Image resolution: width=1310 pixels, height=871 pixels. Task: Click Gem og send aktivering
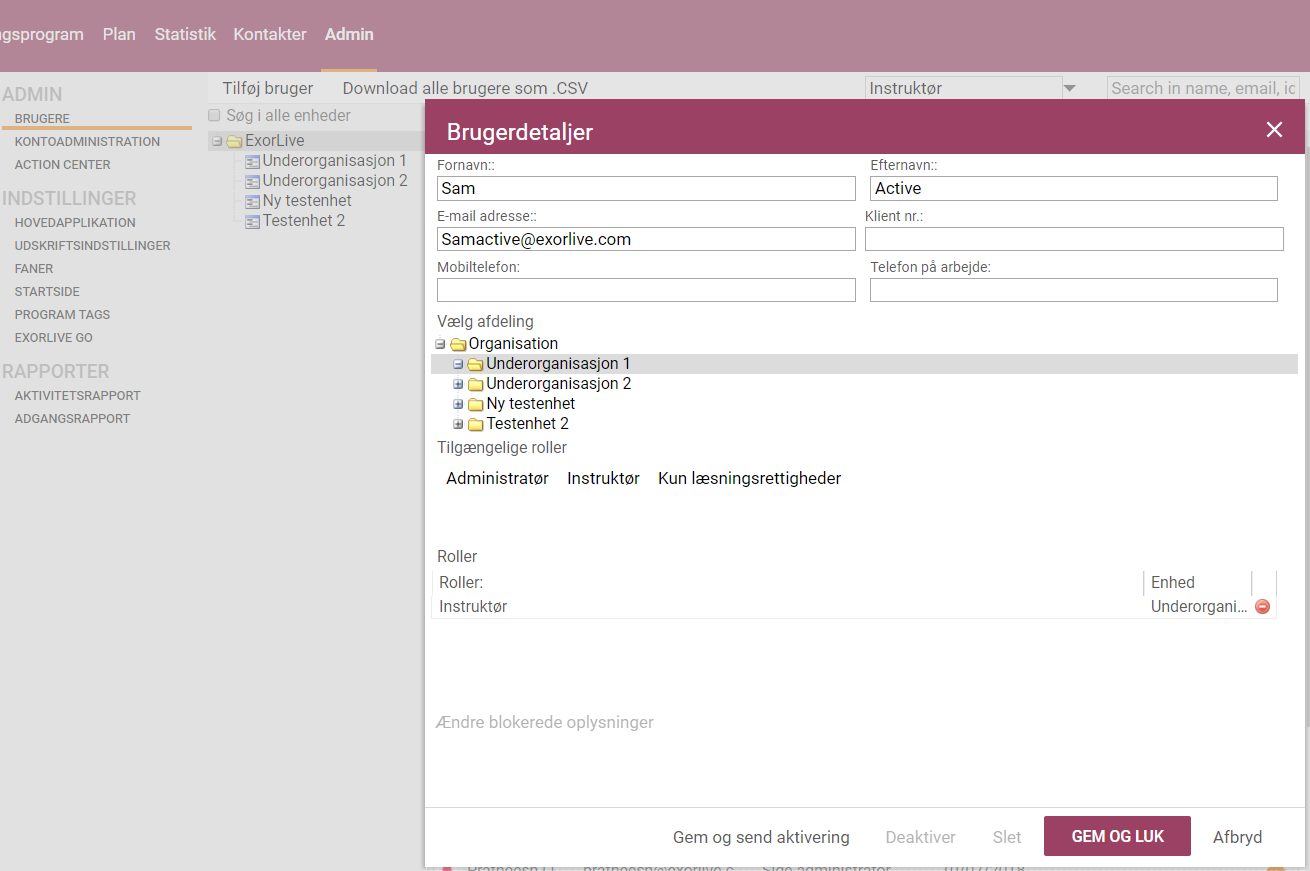click(761, 837)
